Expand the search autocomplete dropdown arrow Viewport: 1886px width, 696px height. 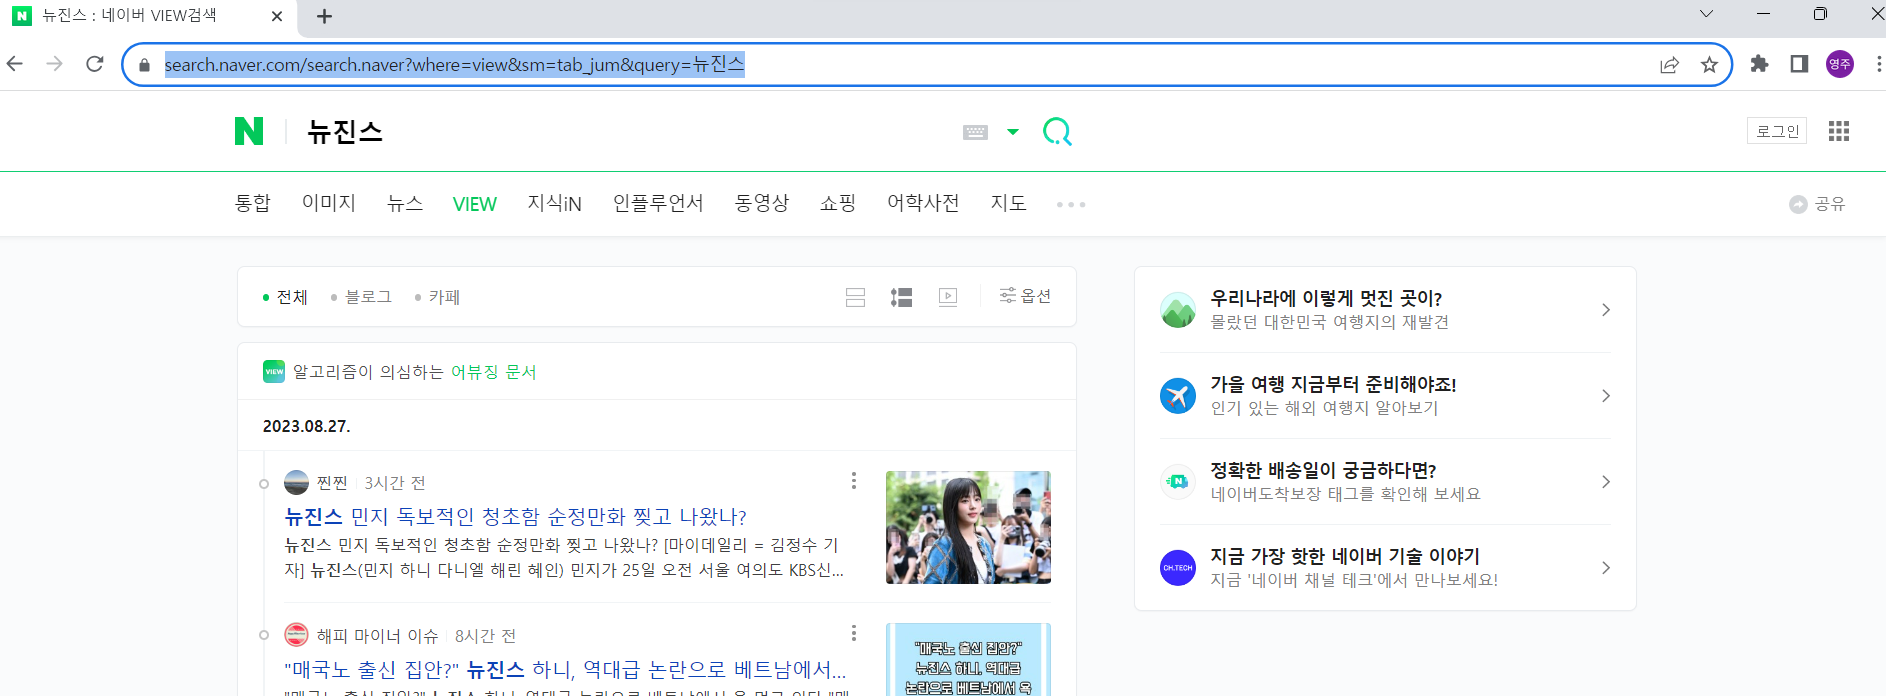pyautogui.click(x=1013, y=132)
